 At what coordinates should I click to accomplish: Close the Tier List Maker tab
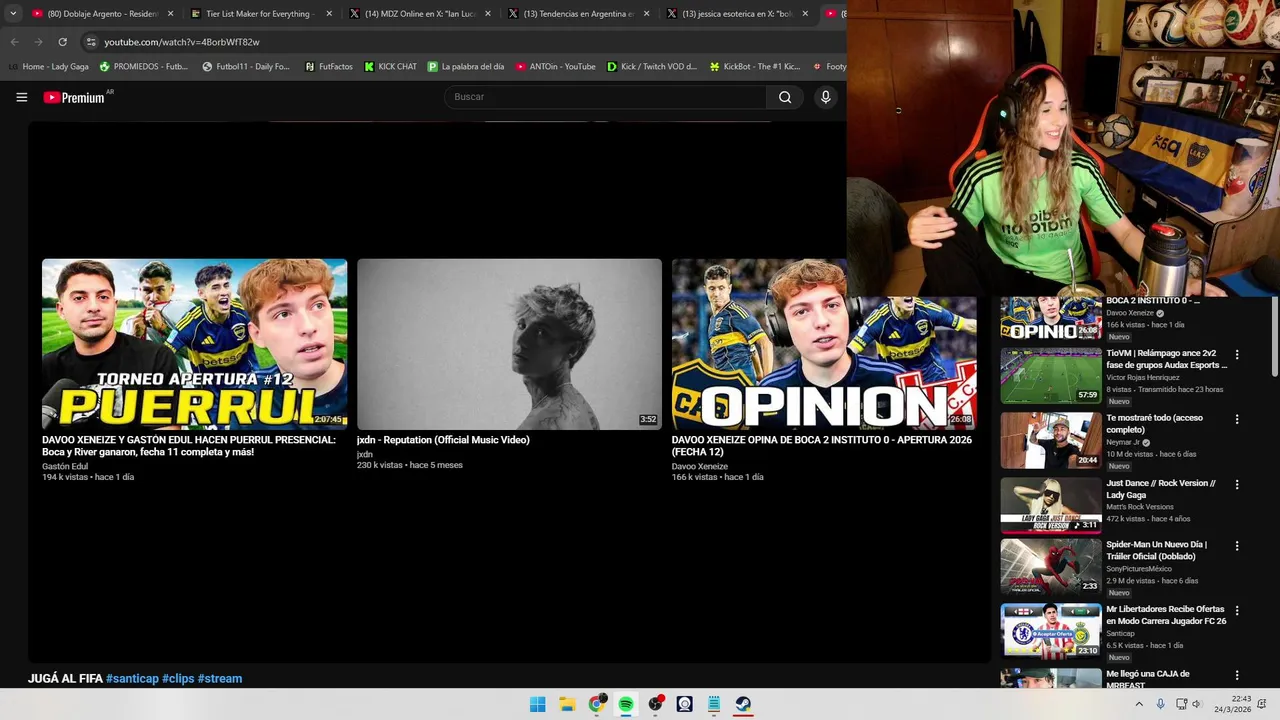[329, 14]
